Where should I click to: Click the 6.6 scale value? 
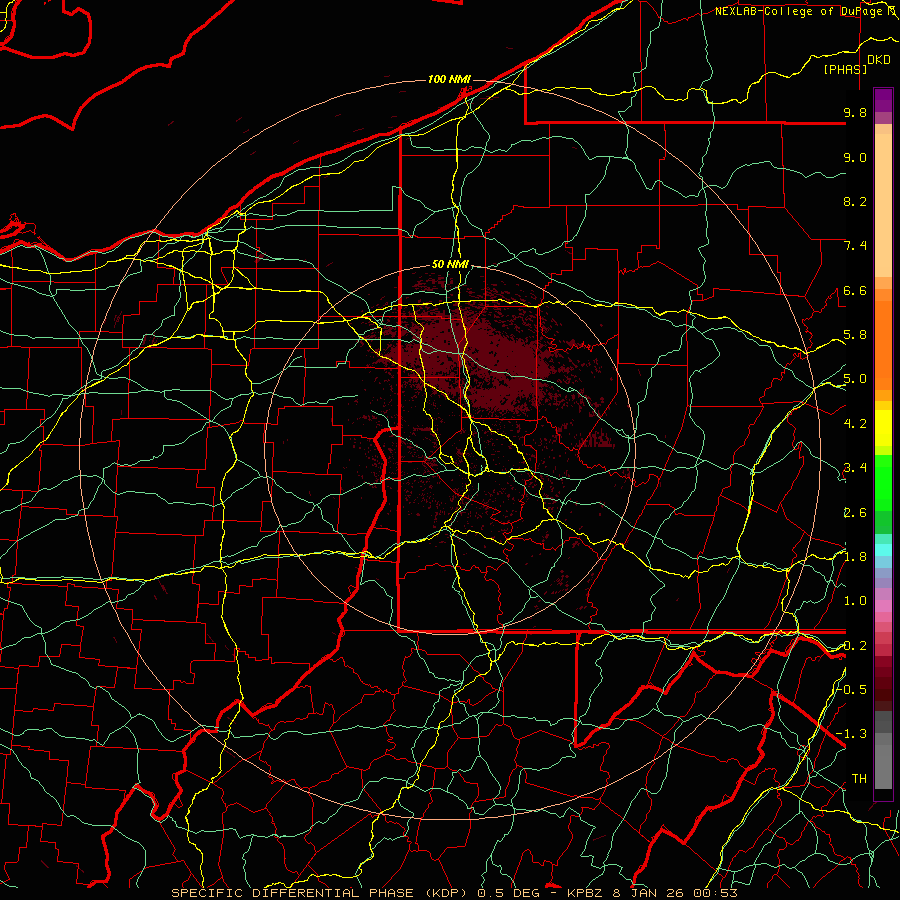click(855, 291)
